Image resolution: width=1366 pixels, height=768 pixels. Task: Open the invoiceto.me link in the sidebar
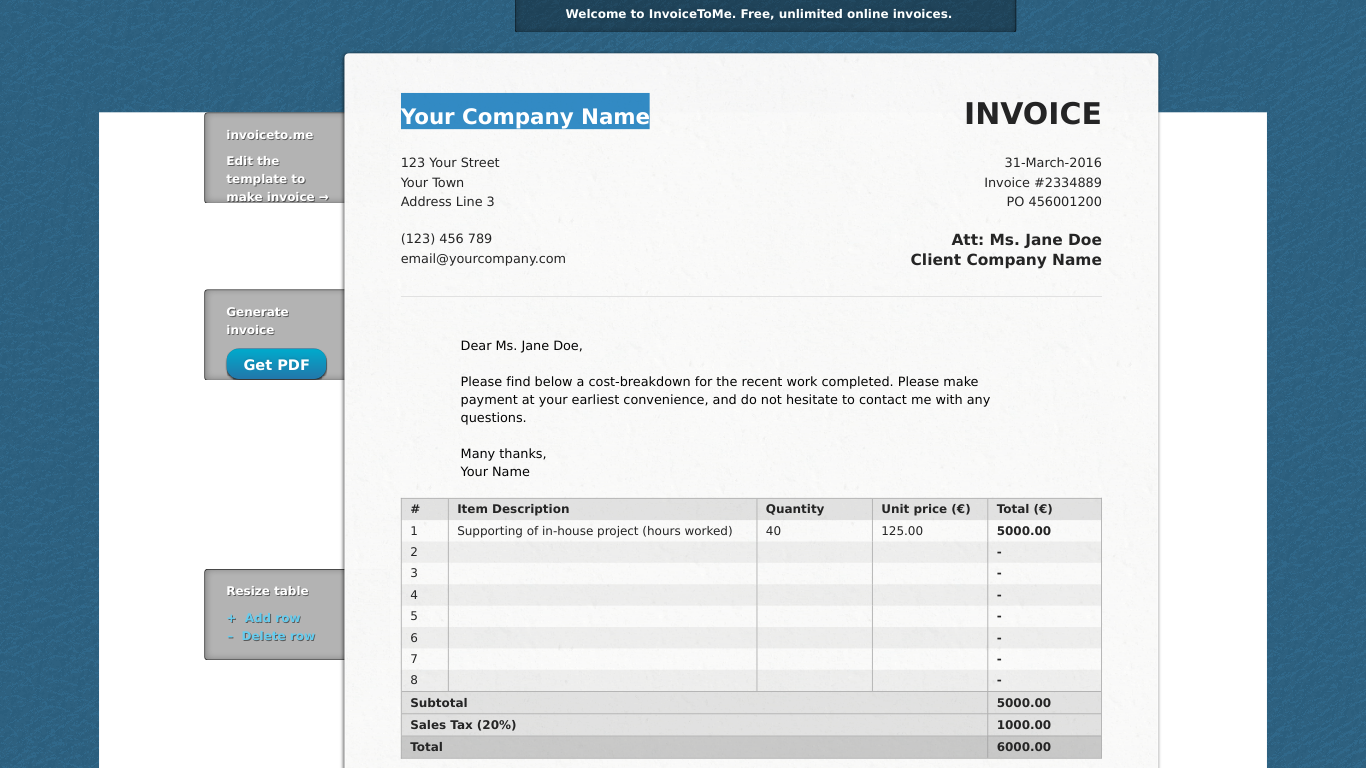point(269,135)
